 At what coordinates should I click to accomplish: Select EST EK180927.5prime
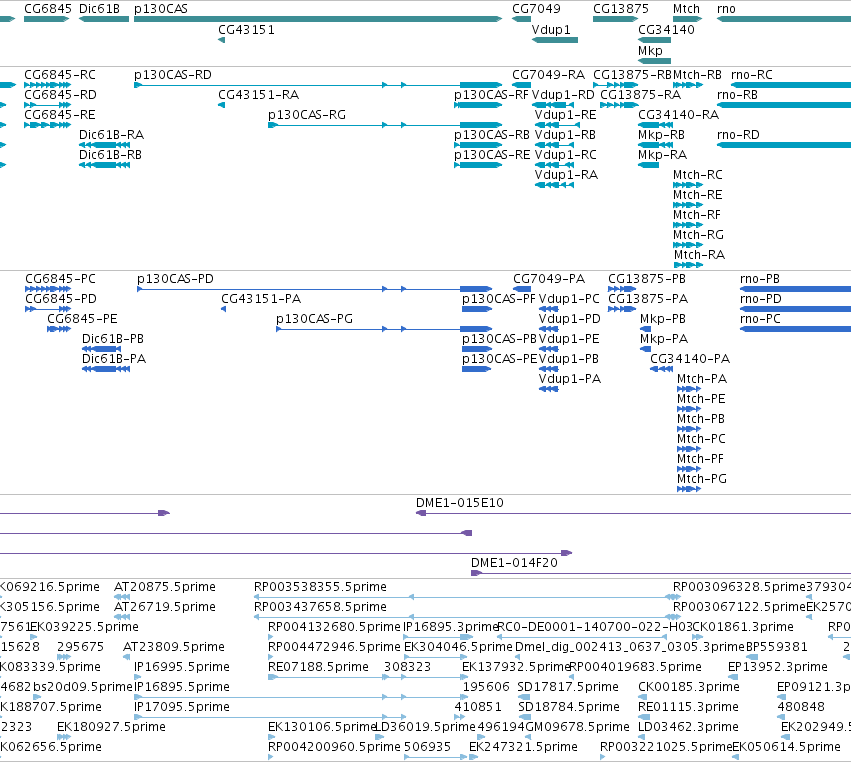(x=63, y=737)
